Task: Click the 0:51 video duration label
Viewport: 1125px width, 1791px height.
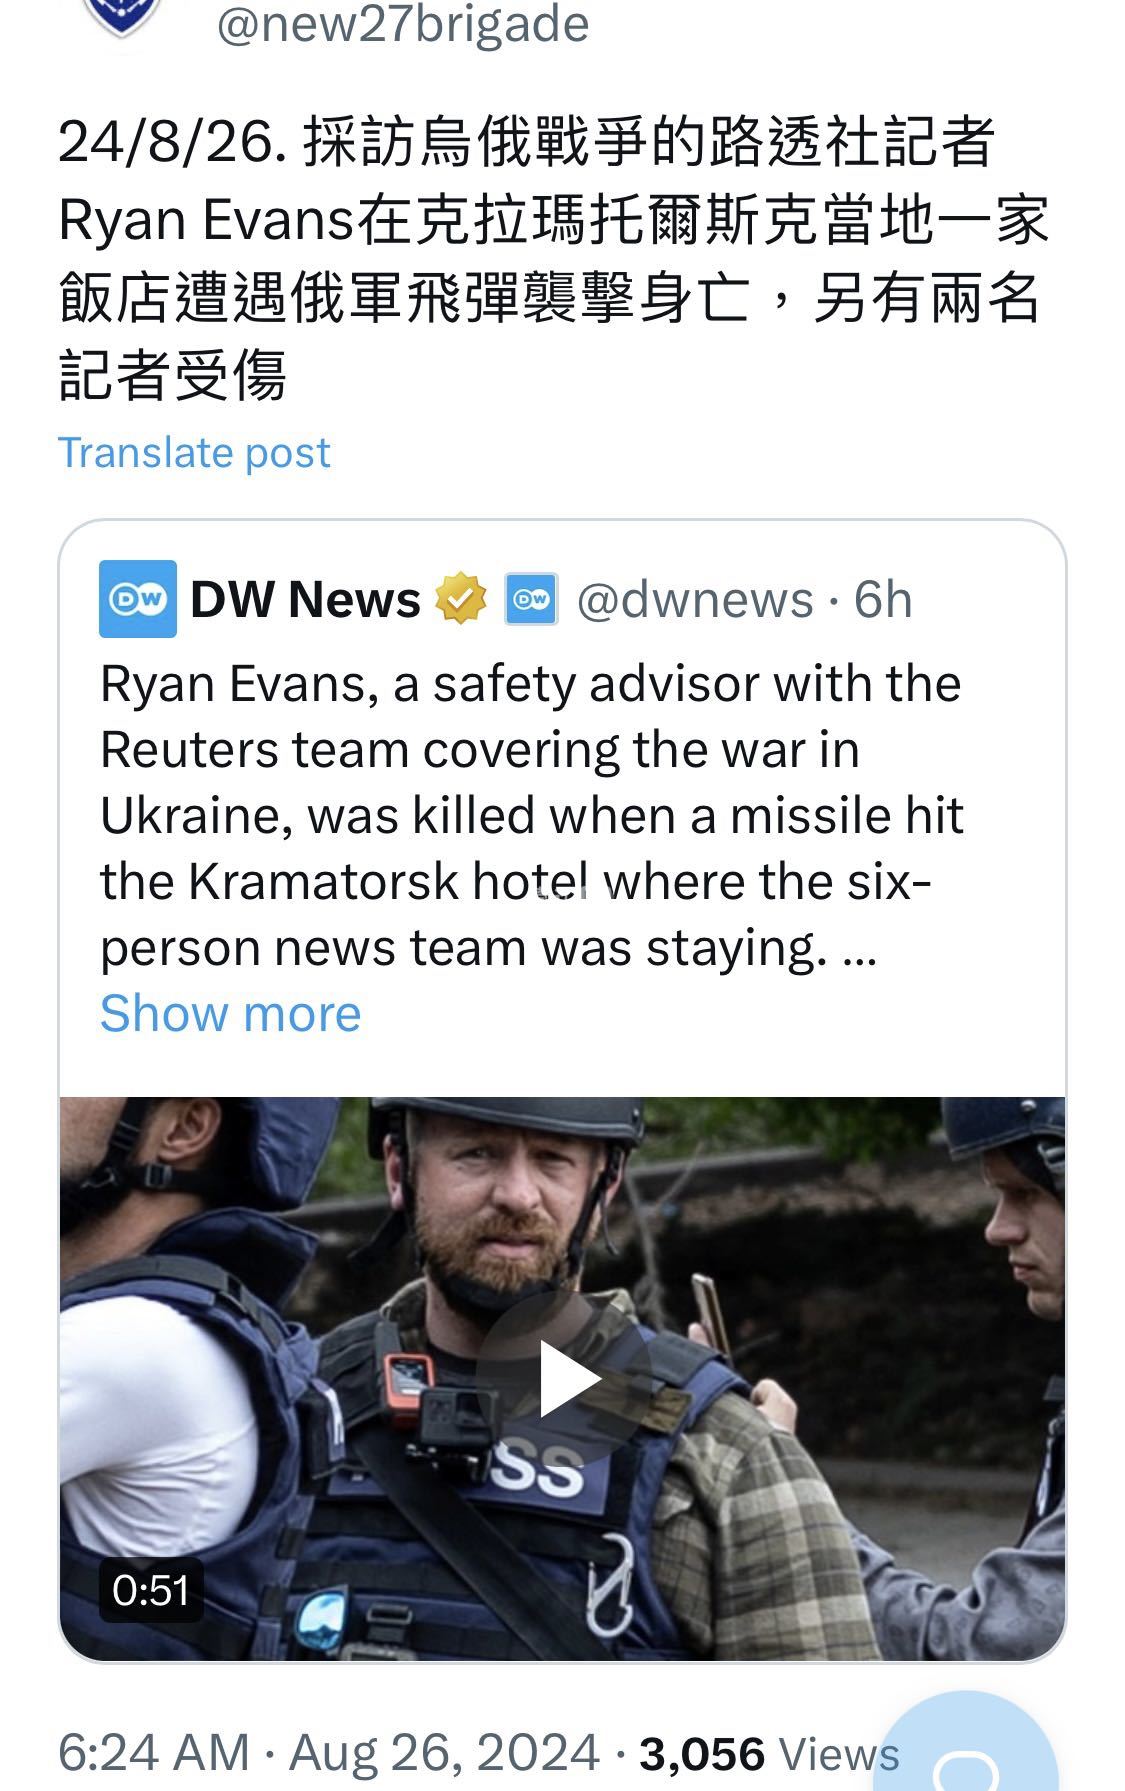Action: click(x=151, y=1590)
